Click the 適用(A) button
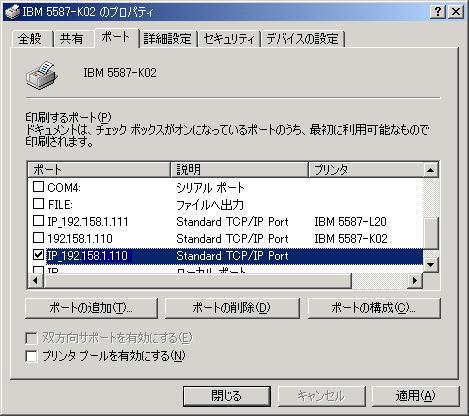Image resolution: width=469 pixels, height=416 pixels. (415, 396)
